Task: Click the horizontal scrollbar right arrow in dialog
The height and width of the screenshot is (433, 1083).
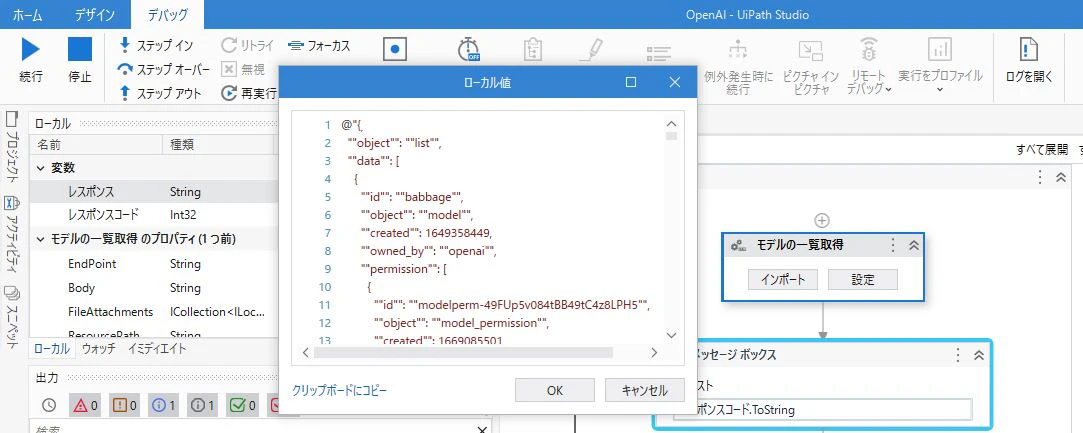Action: 653,352
